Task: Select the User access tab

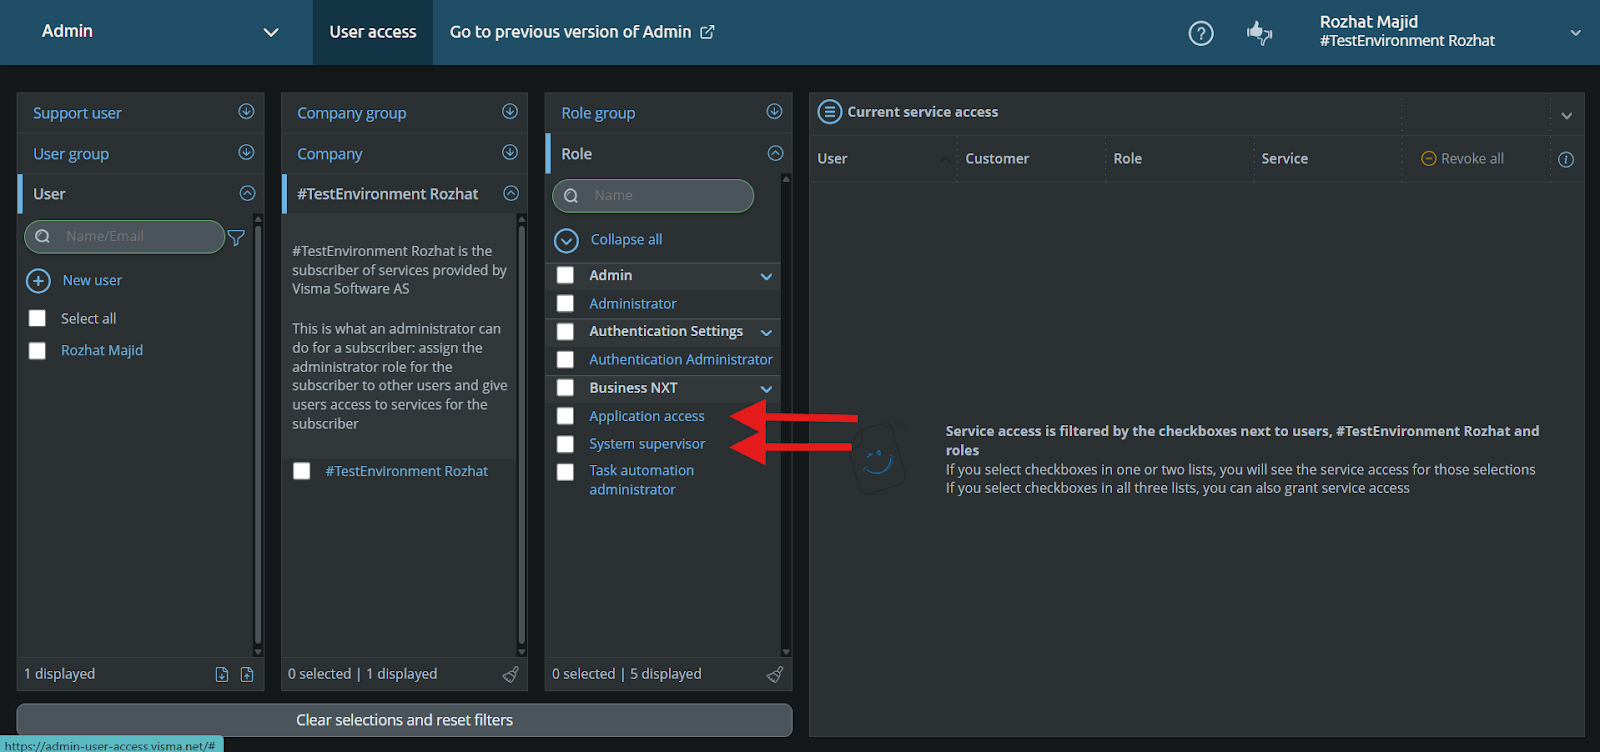Action: [373, 32]
